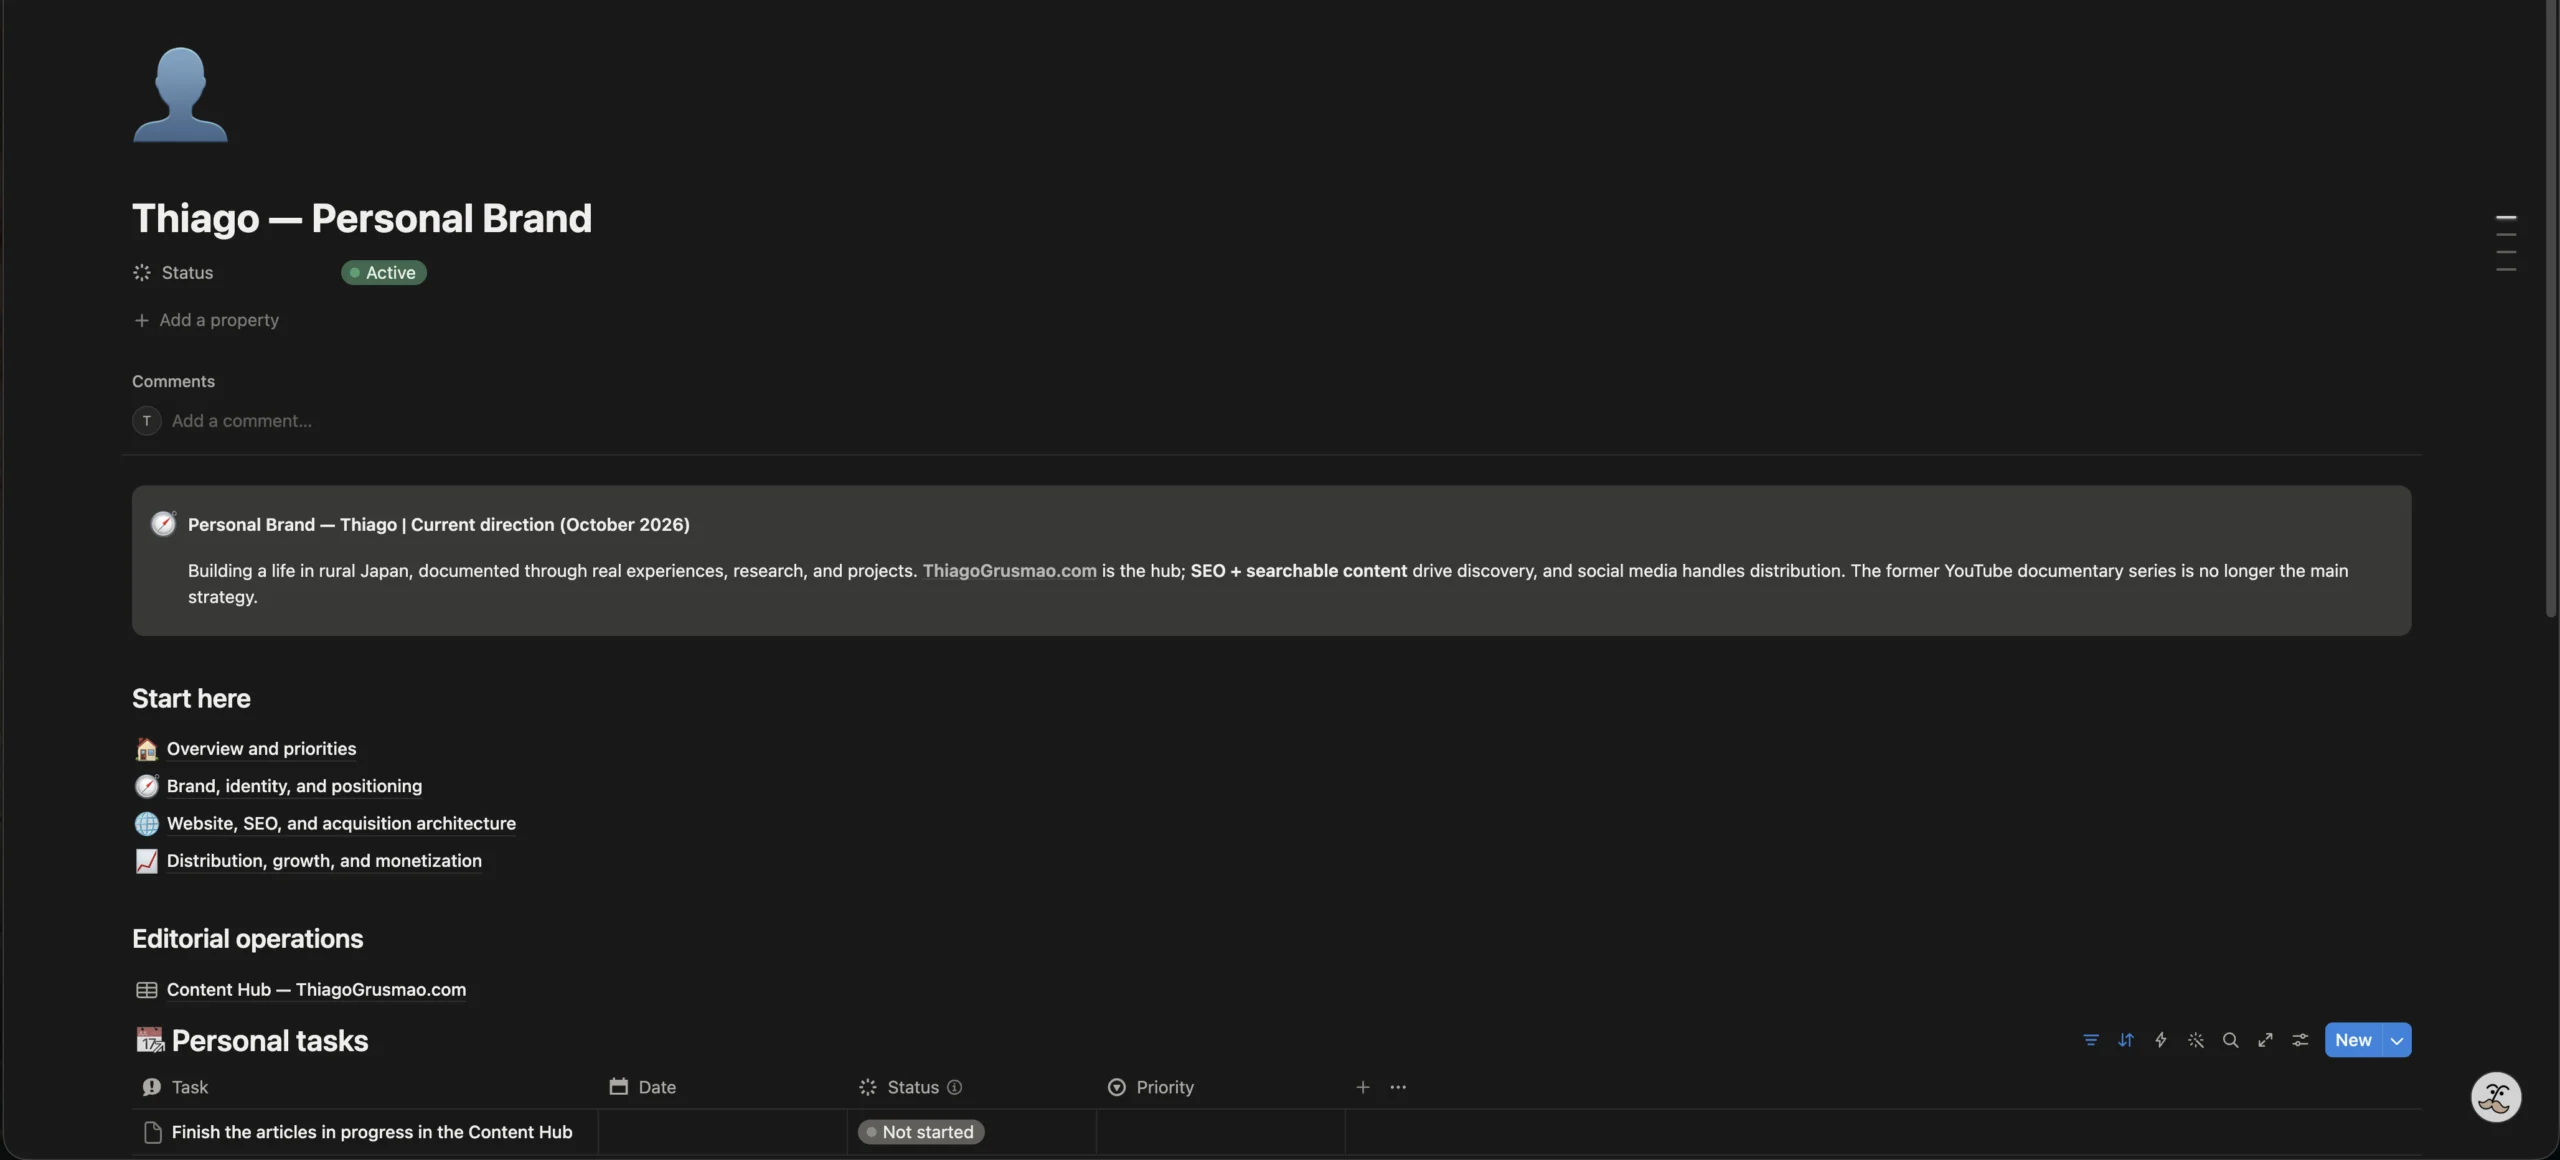2560x1160 pixels.
Task: Open the Active status tag selector
Action: (x=384, y=273)
